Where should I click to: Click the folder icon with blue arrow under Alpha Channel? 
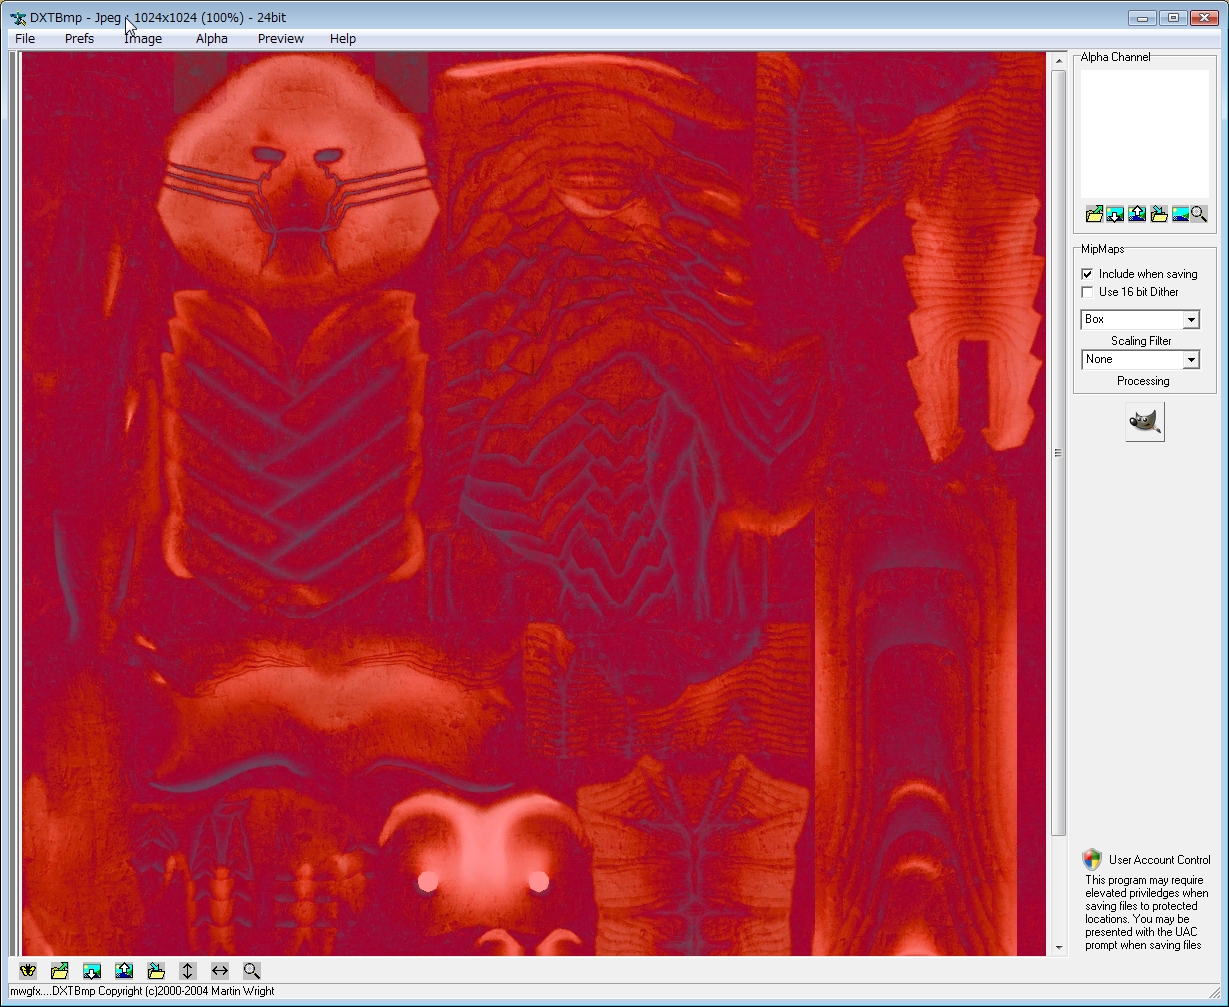tap(1159, 214)
